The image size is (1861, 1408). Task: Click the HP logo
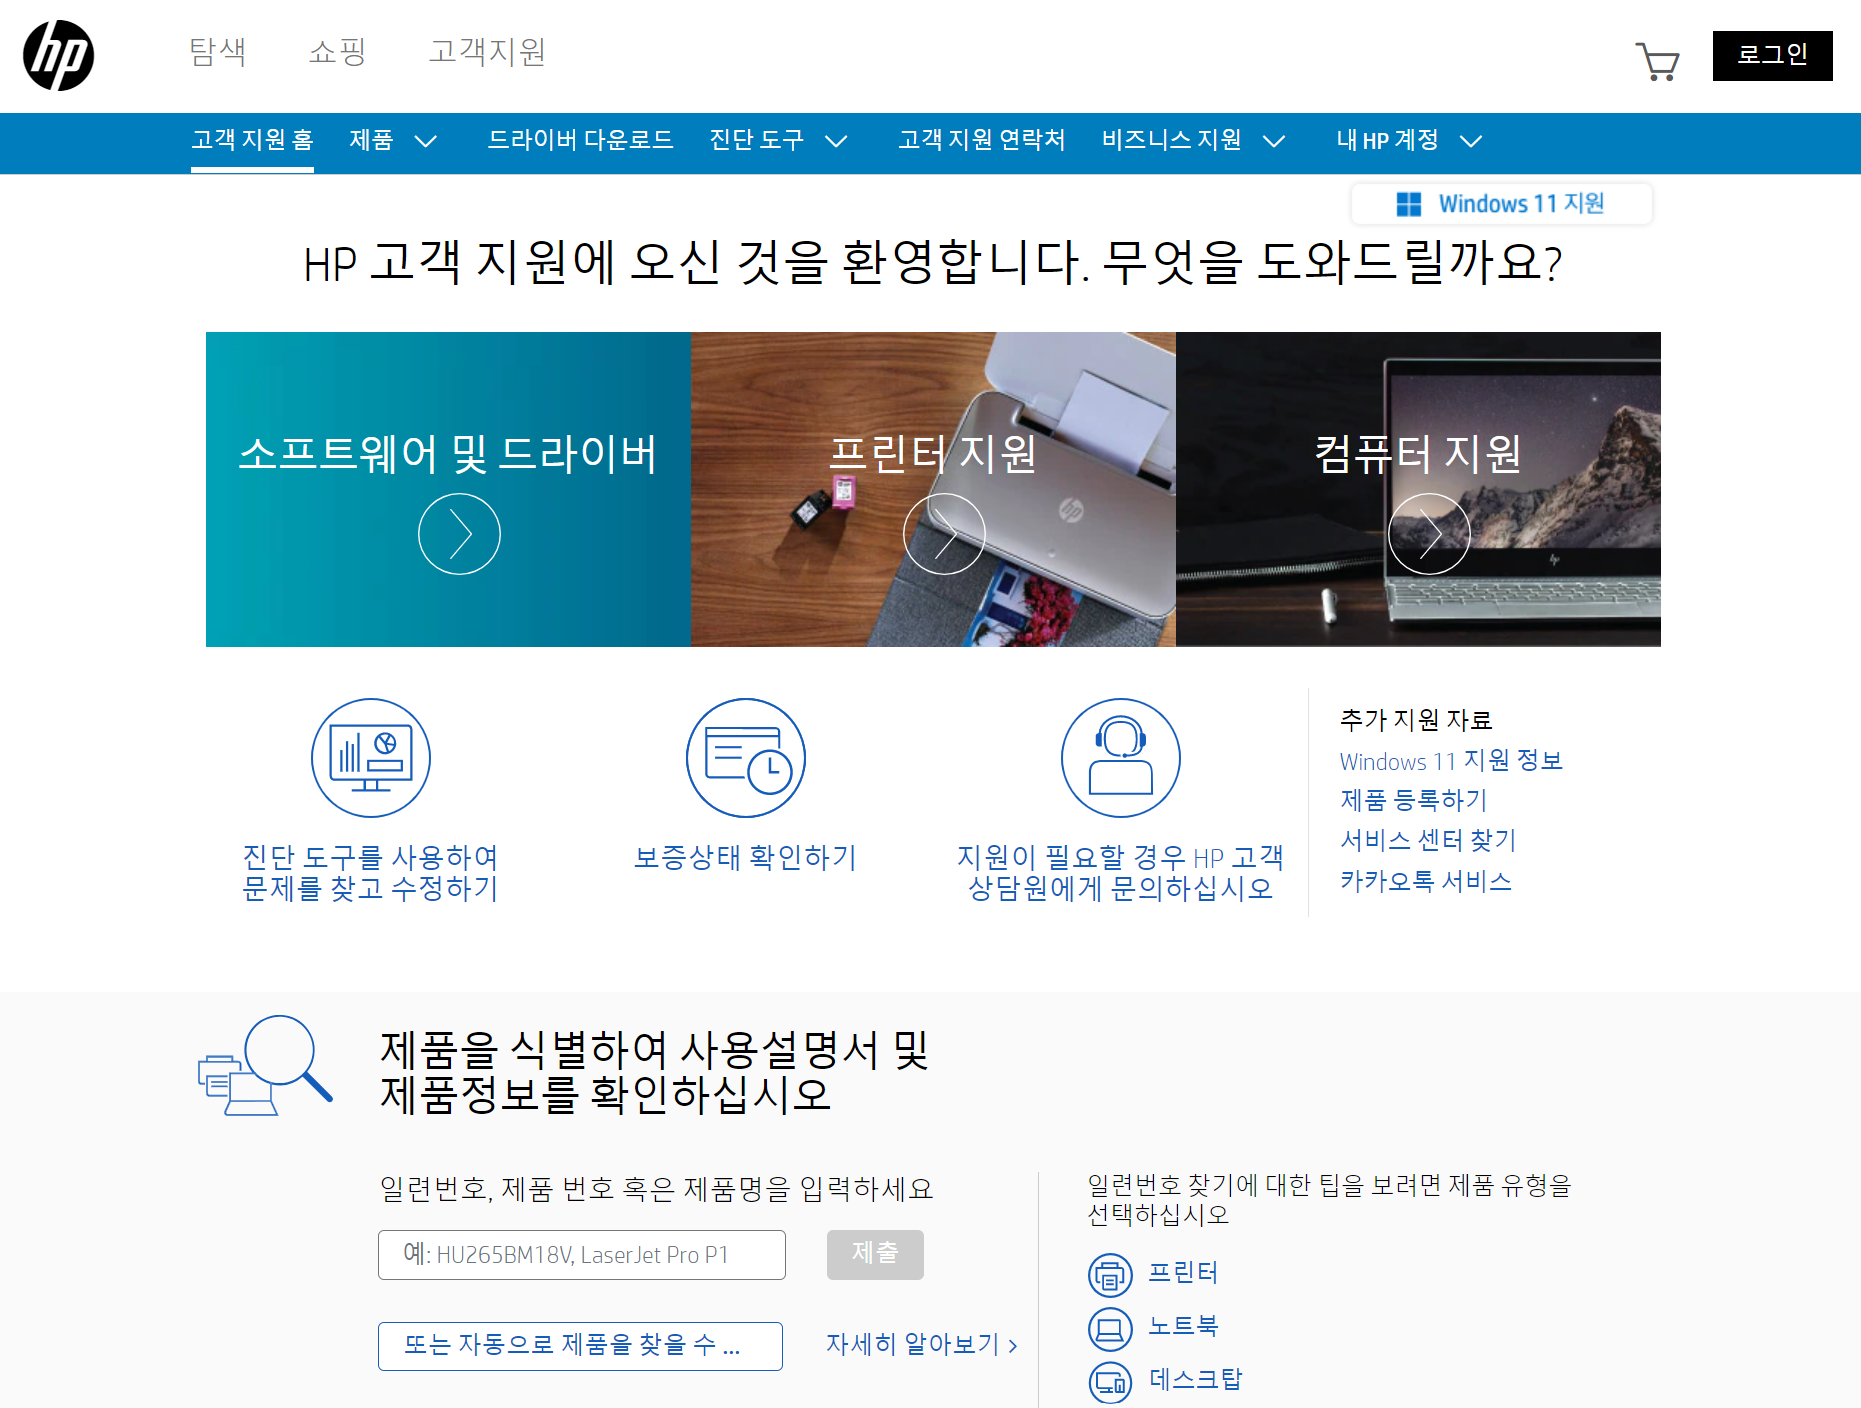coord(57,57)
